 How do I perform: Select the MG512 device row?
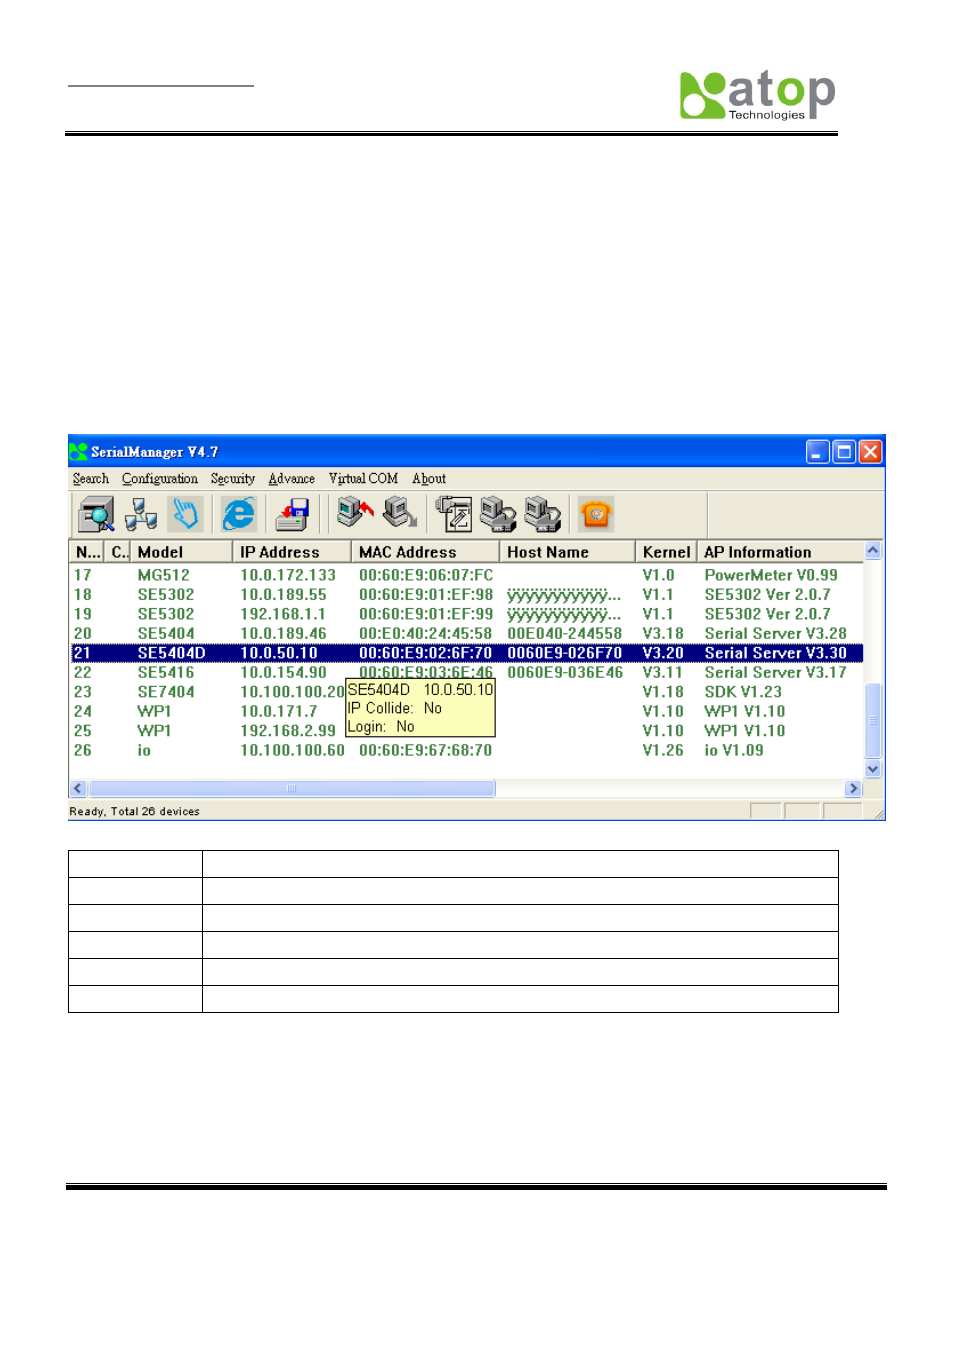[466, 575]
